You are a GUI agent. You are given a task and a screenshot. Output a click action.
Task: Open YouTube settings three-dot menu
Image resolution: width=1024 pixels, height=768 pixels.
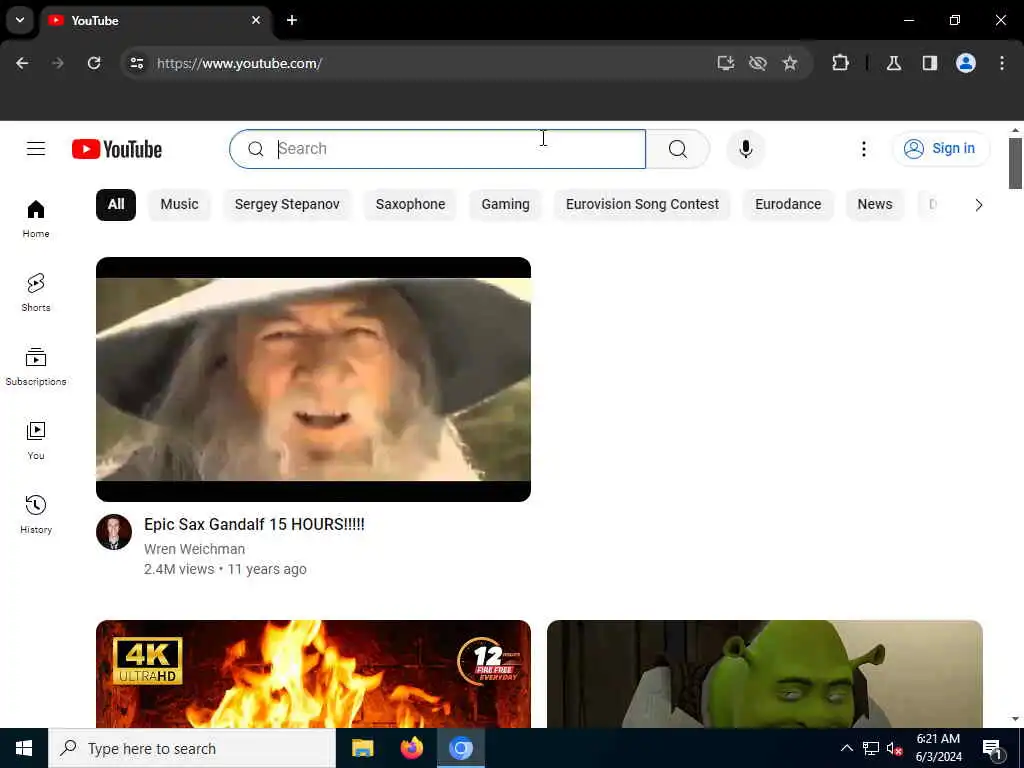[863, 149]
